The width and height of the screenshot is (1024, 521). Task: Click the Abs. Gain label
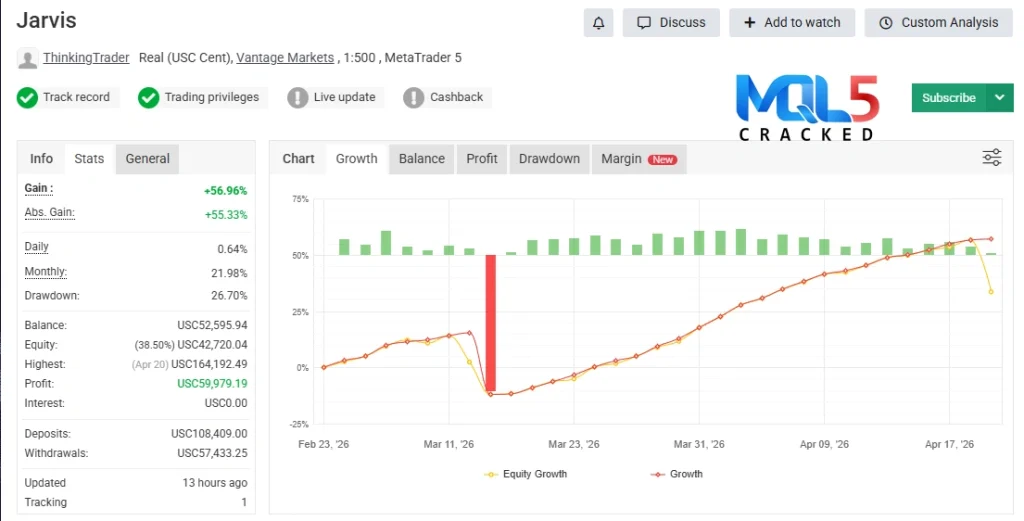click(x=50, y=212)
